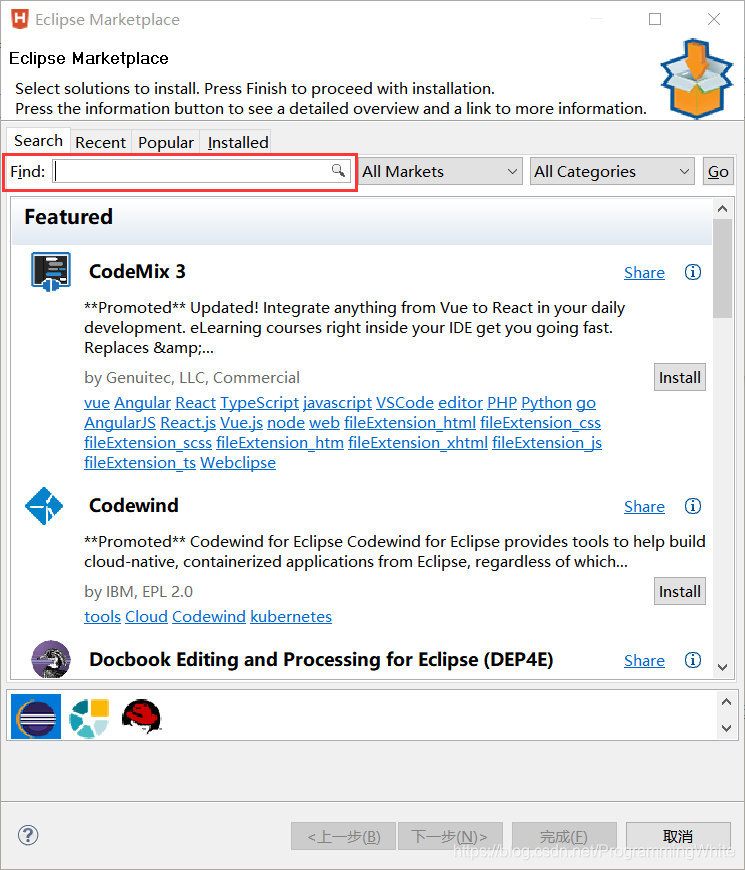Image resolution: width=745 pixels, height=870 pixels.
Task: Click the editor tag link
Action: pyautogui.click(x=460, y=403)
